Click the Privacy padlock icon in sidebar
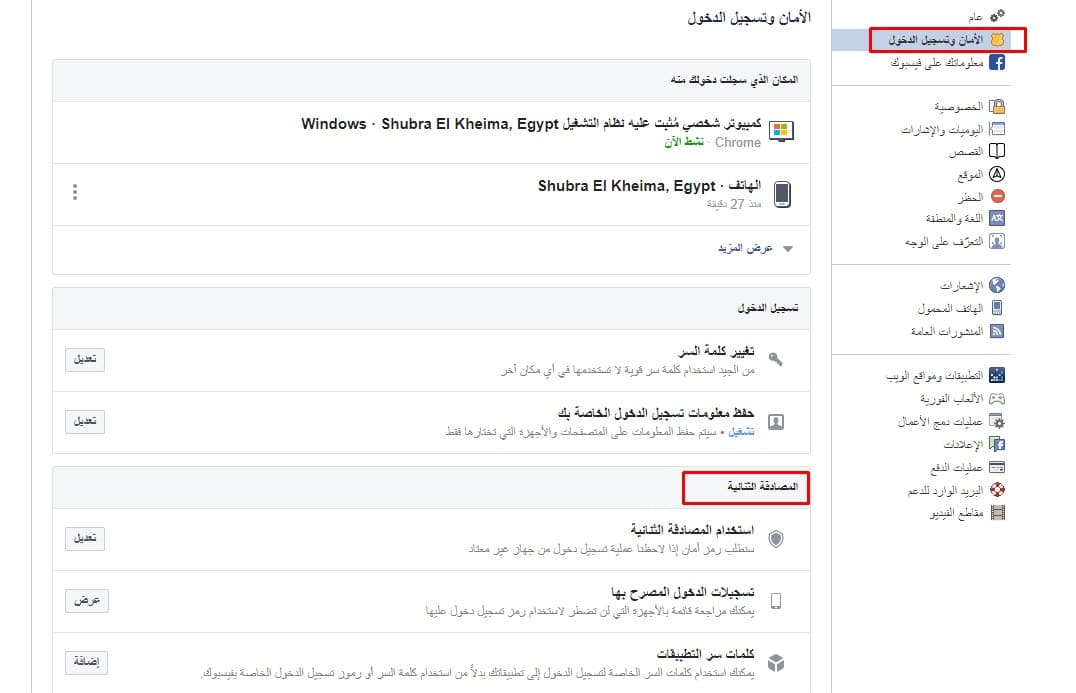Viewport: 1076px width, 693px height. [x=997, y=106]
